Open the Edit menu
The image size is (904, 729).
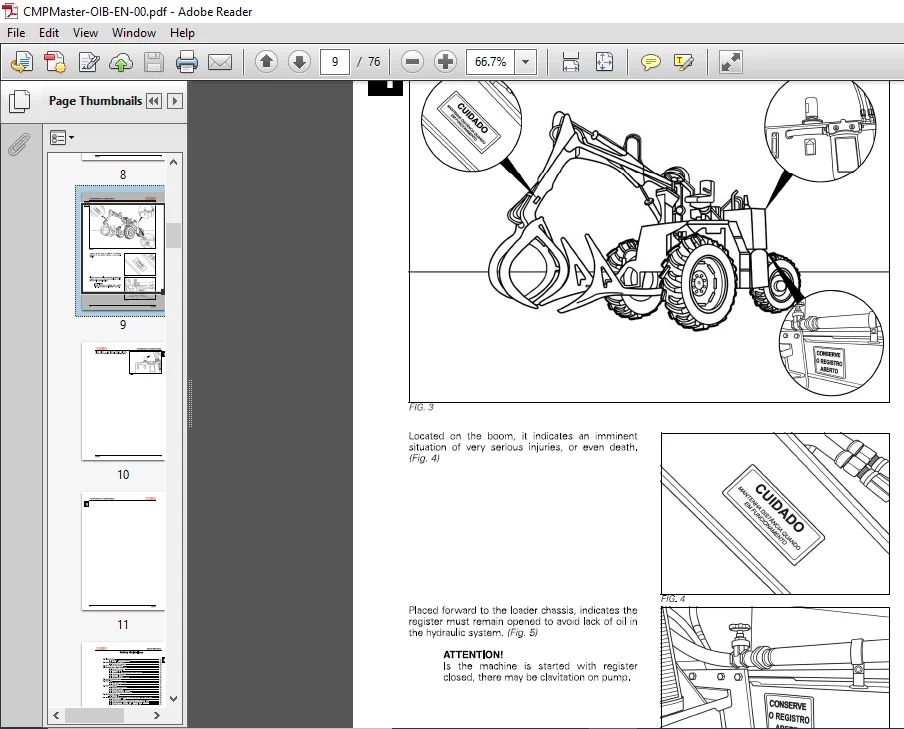pyautogui.click(x=48, y=33)
